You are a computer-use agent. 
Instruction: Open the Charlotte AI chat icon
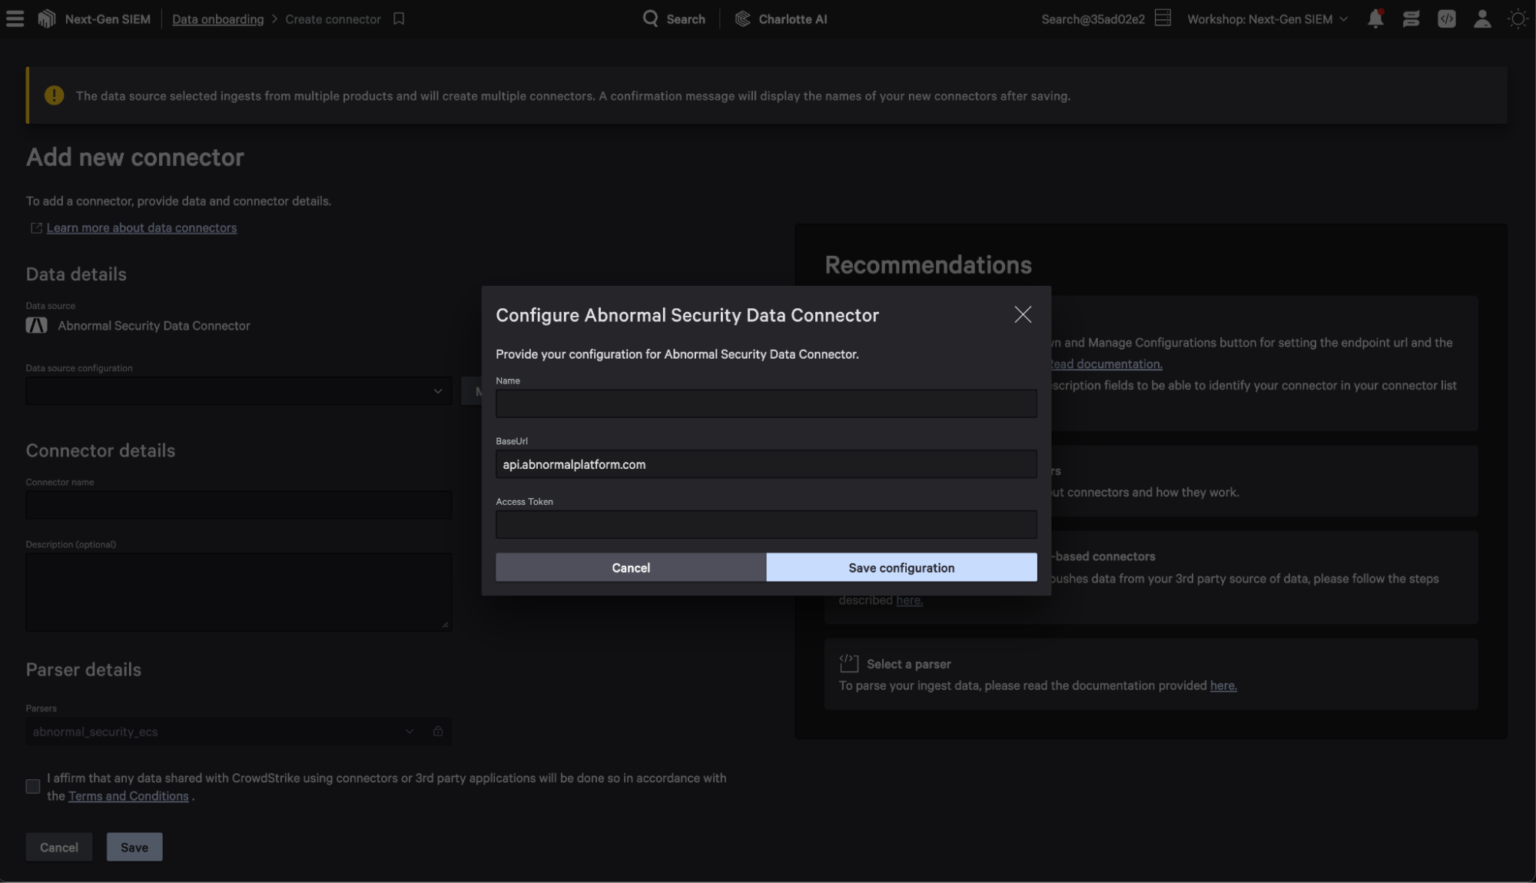coord(1411,18)
